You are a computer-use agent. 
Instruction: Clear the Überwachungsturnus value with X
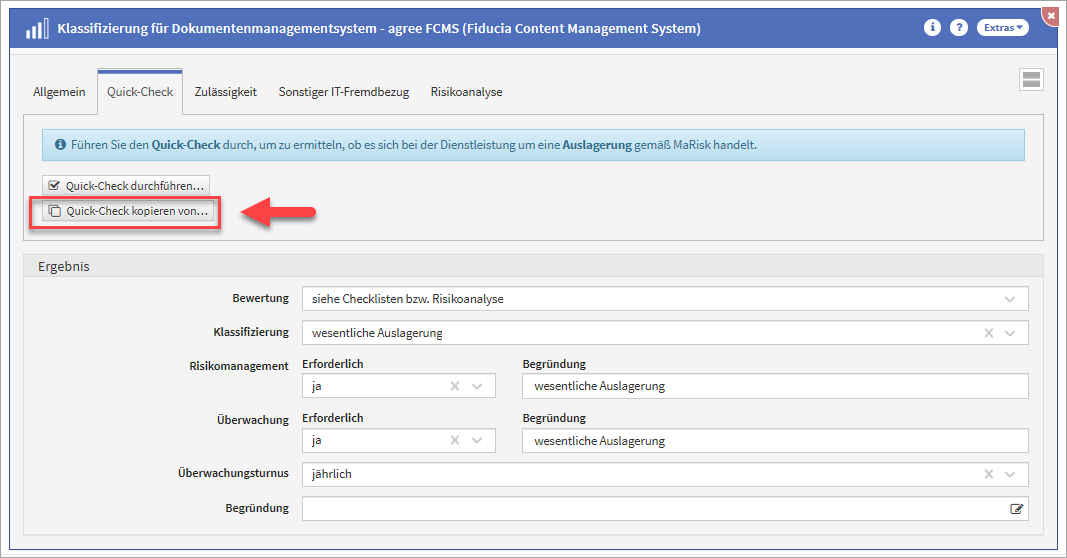[x=988, y=475]
